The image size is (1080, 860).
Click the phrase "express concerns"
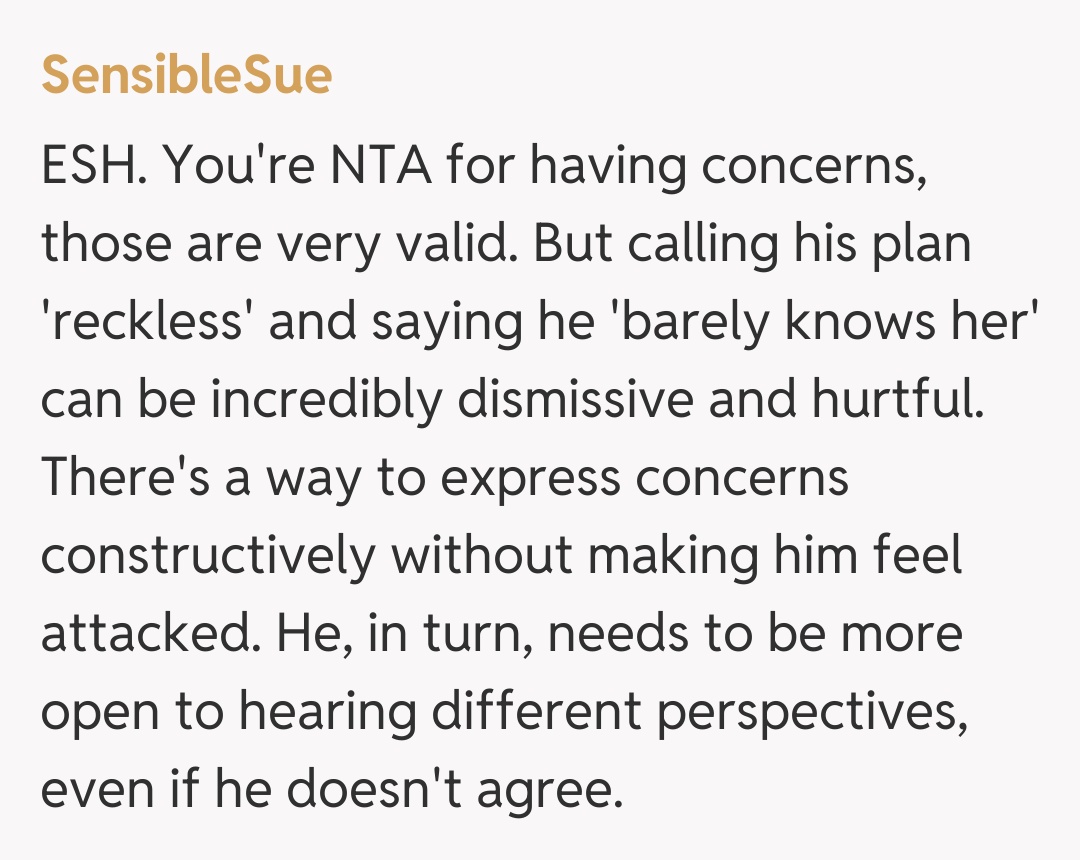[645, 478]
